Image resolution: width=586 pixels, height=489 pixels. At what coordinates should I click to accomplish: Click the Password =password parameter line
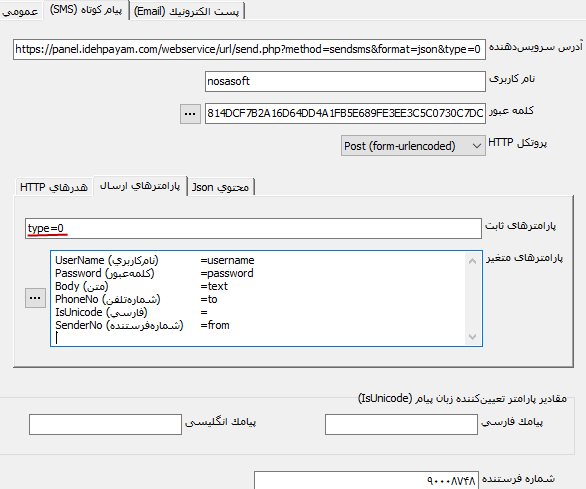click(154, 273)
